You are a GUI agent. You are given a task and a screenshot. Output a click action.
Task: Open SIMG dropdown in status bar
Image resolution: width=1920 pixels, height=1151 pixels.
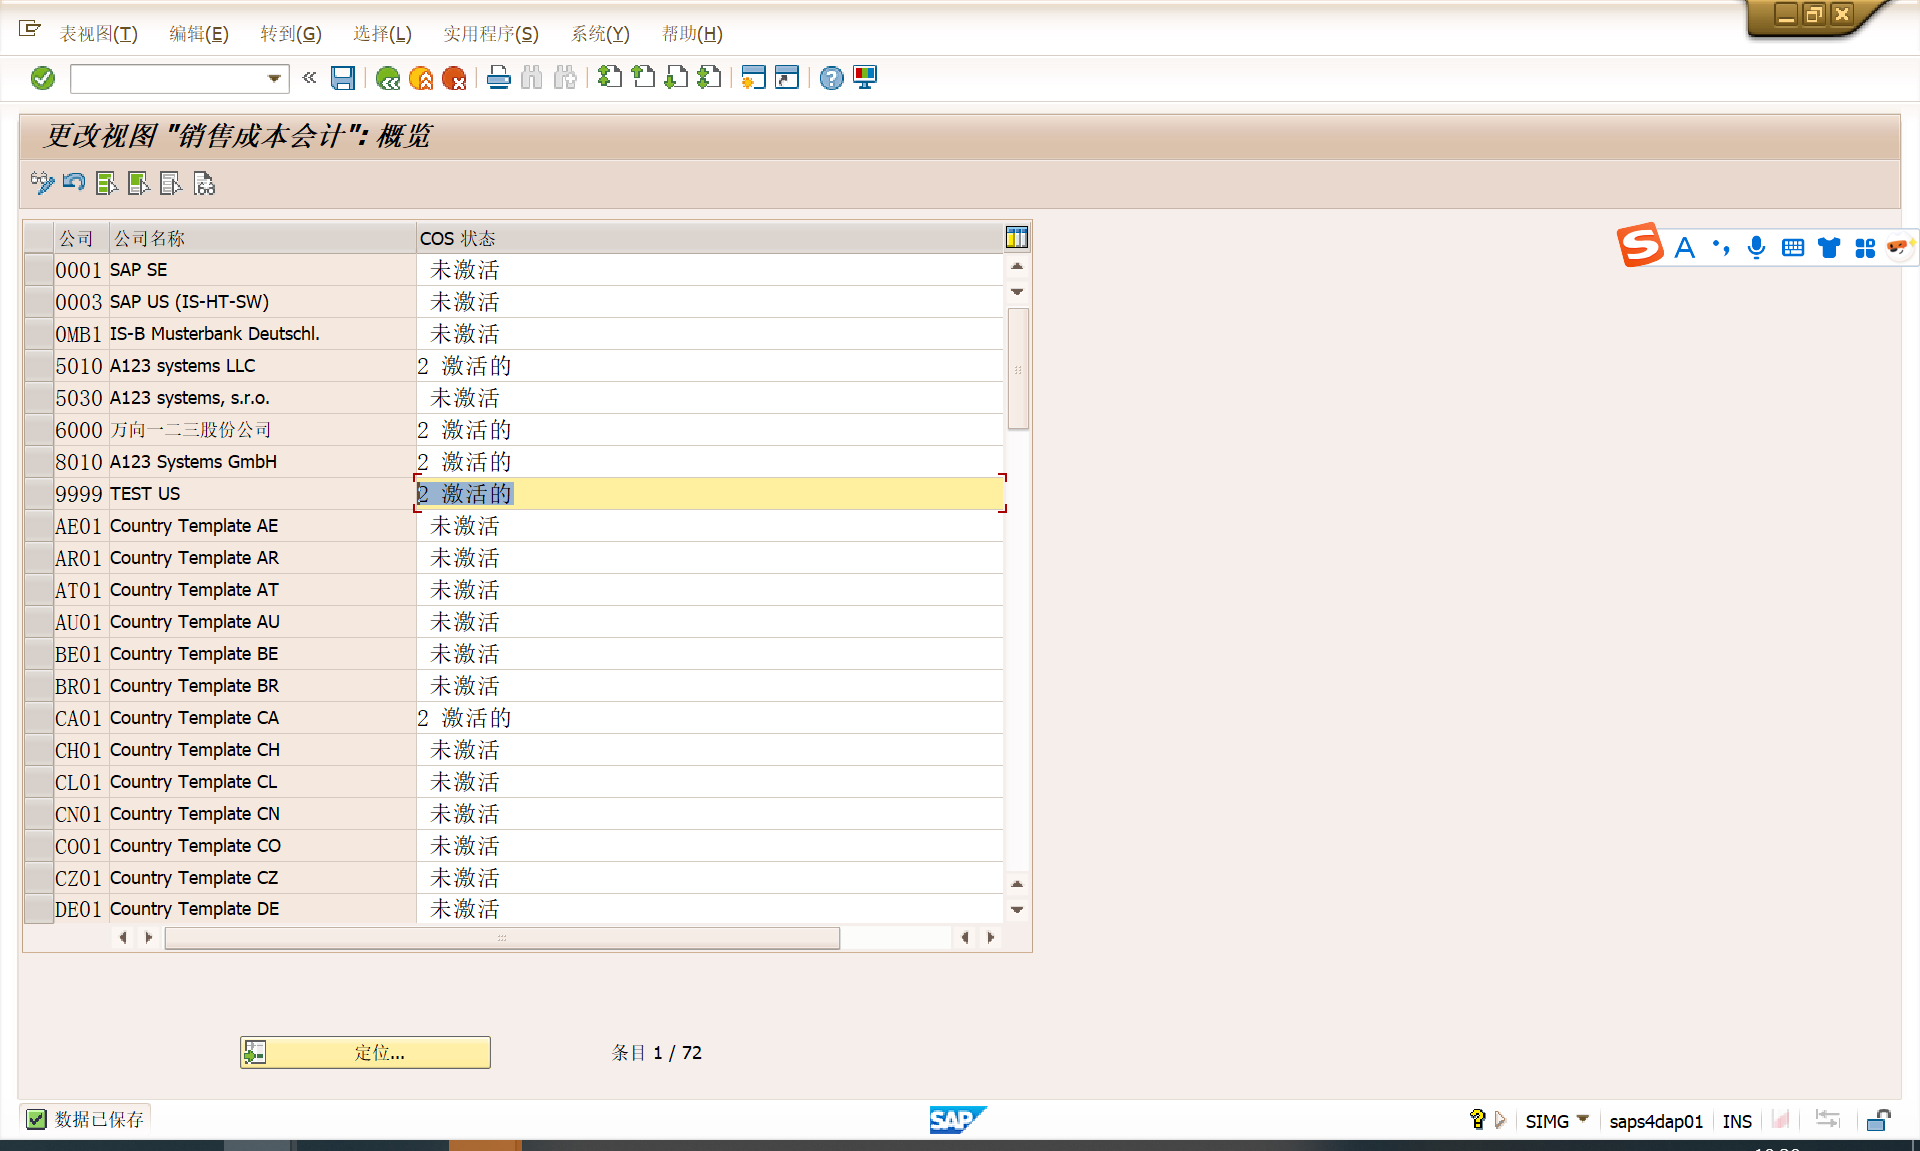click(x=1582, y=1119)
